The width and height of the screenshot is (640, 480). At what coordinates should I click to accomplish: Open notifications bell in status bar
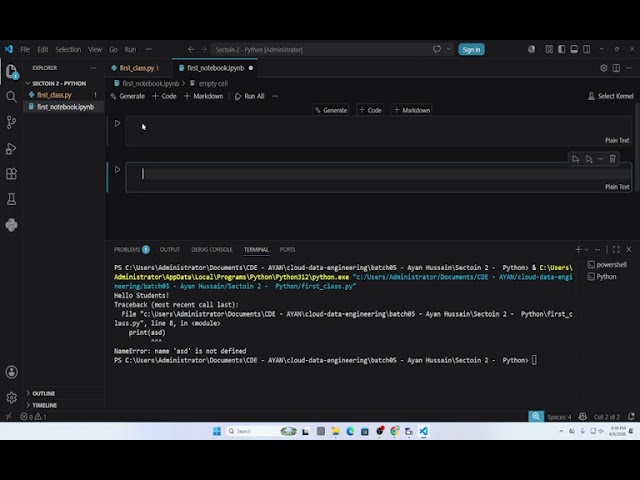pos(631,417)
